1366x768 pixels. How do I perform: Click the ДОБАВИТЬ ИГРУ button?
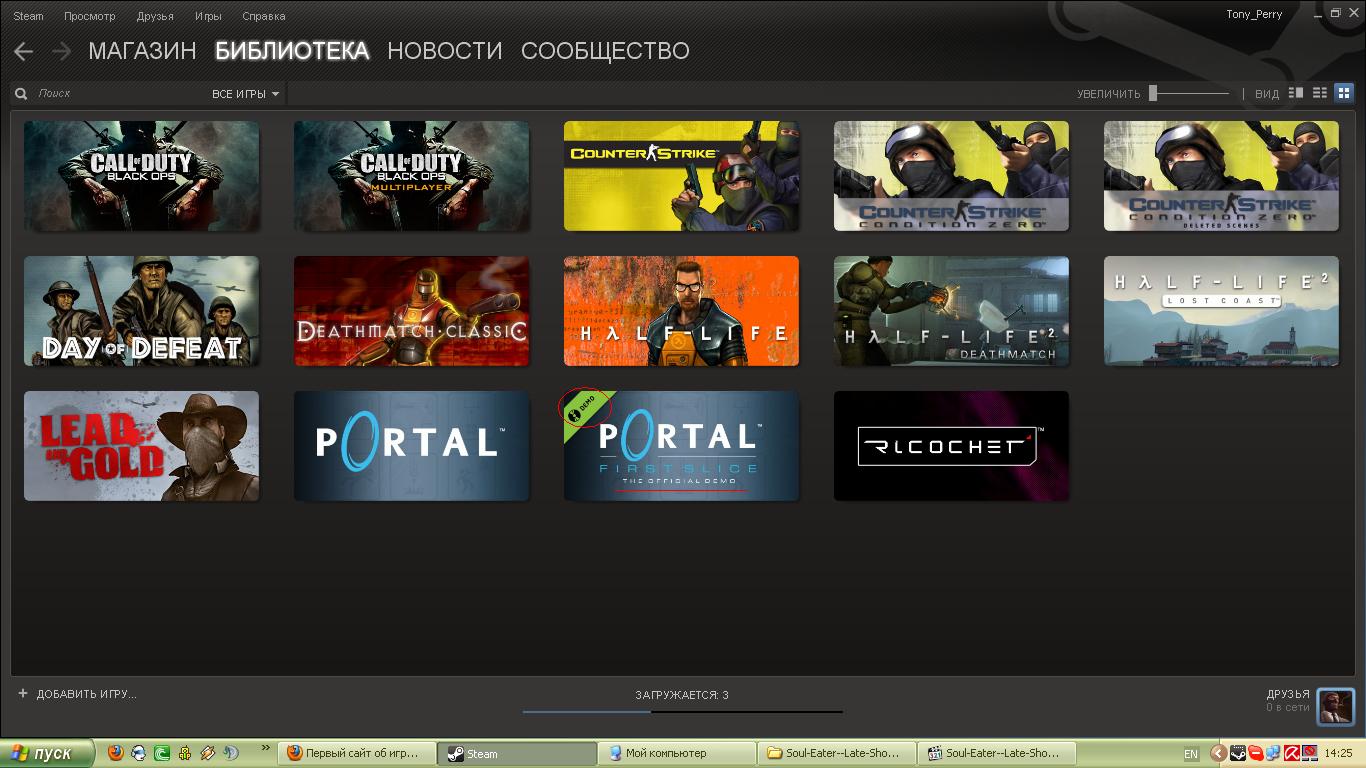(86, 694)
